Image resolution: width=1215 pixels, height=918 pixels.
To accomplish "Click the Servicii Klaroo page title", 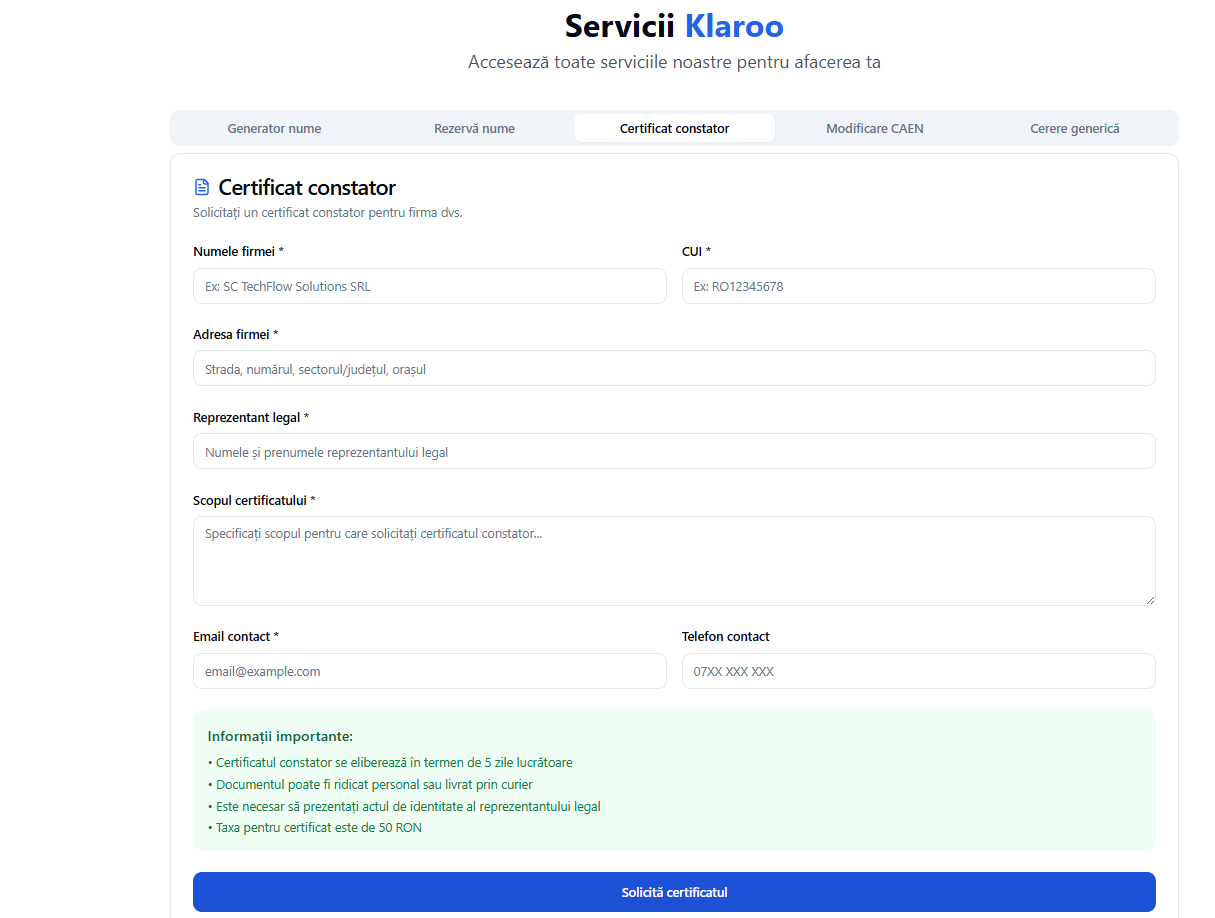I will pyautogui.click(x=674, y=26).
